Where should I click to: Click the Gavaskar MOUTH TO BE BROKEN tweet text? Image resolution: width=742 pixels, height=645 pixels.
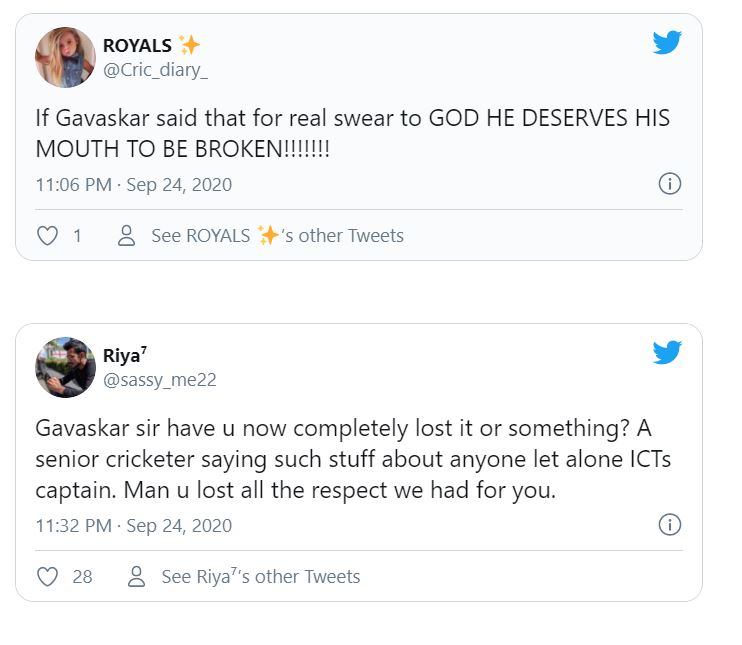[352, 133]
